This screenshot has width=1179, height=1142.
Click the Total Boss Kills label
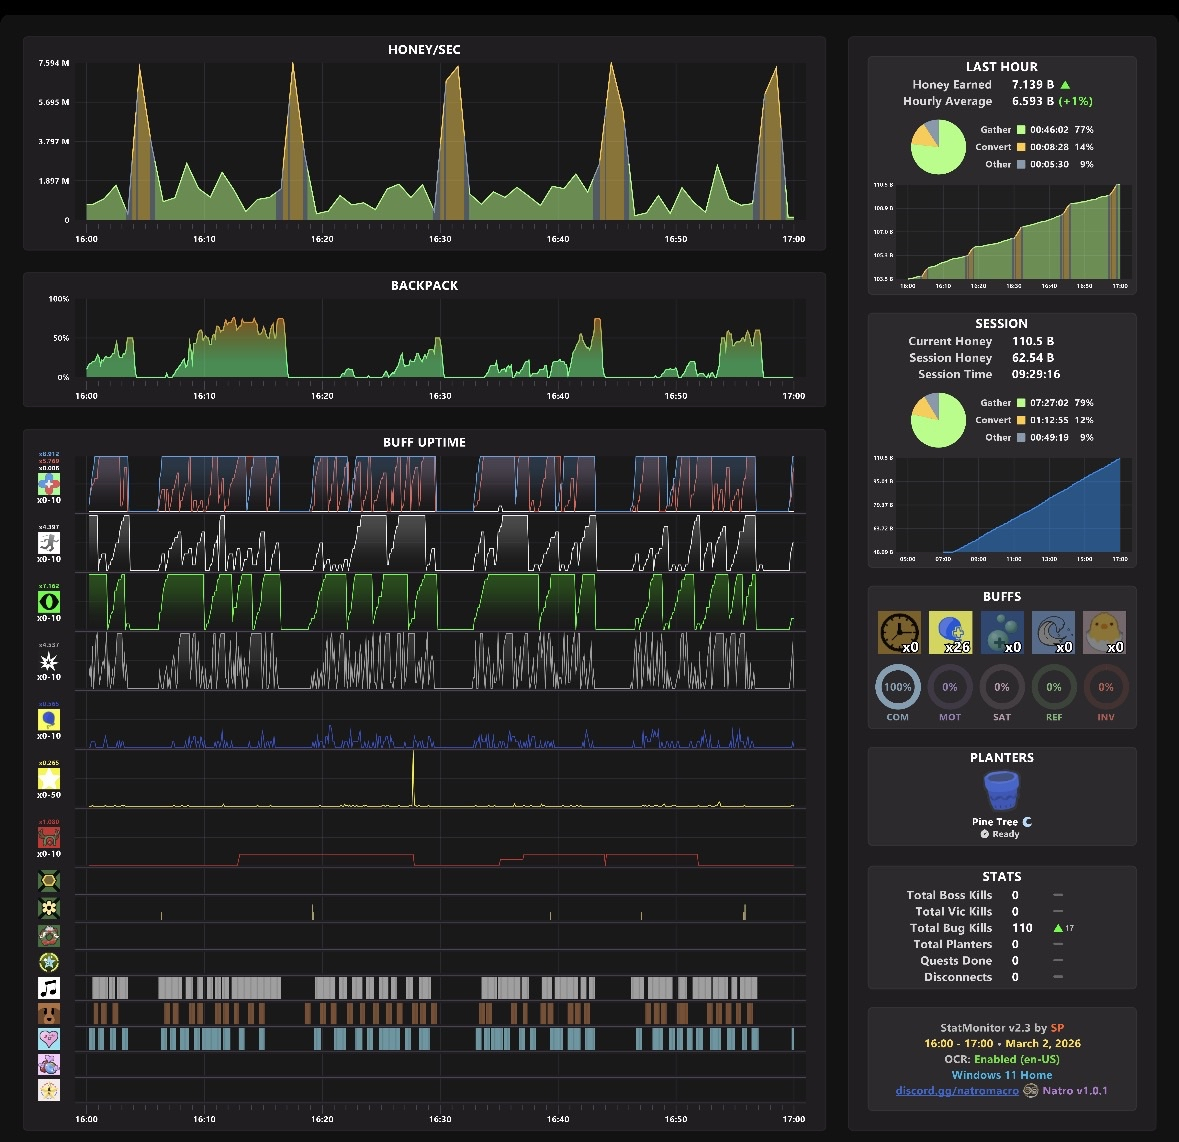click(949, 895)
